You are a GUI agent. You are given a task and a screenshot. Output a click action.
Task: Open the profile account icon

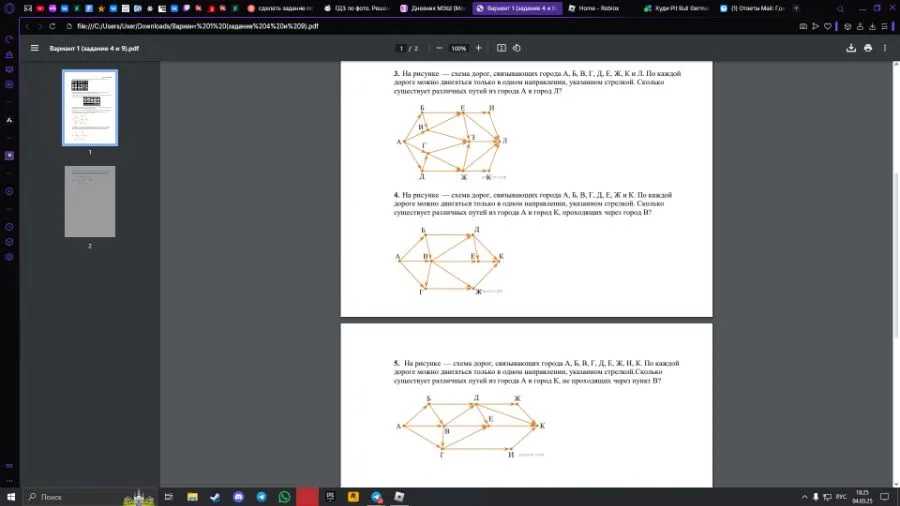click(x=860, y=26)
